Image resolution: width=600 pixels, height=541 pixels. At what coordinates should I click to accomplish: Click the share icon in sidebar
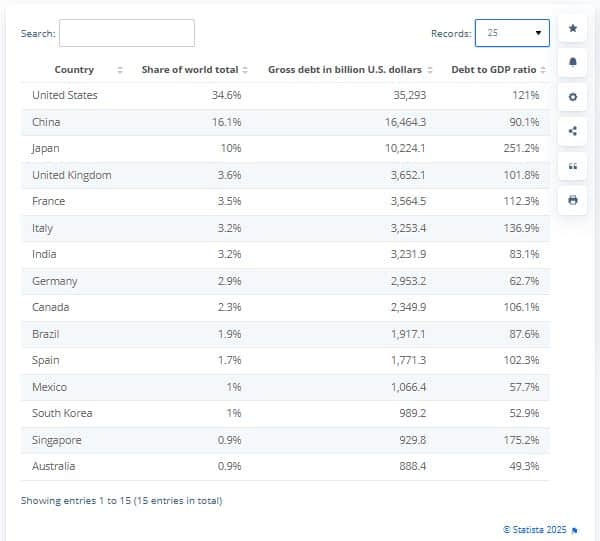tap(573, 131)
